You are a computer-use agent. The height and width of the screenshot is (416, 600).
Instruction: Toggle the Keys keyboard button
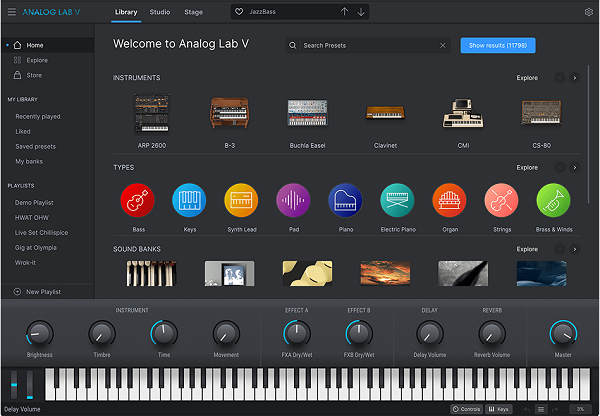click(x=499, y=409)
